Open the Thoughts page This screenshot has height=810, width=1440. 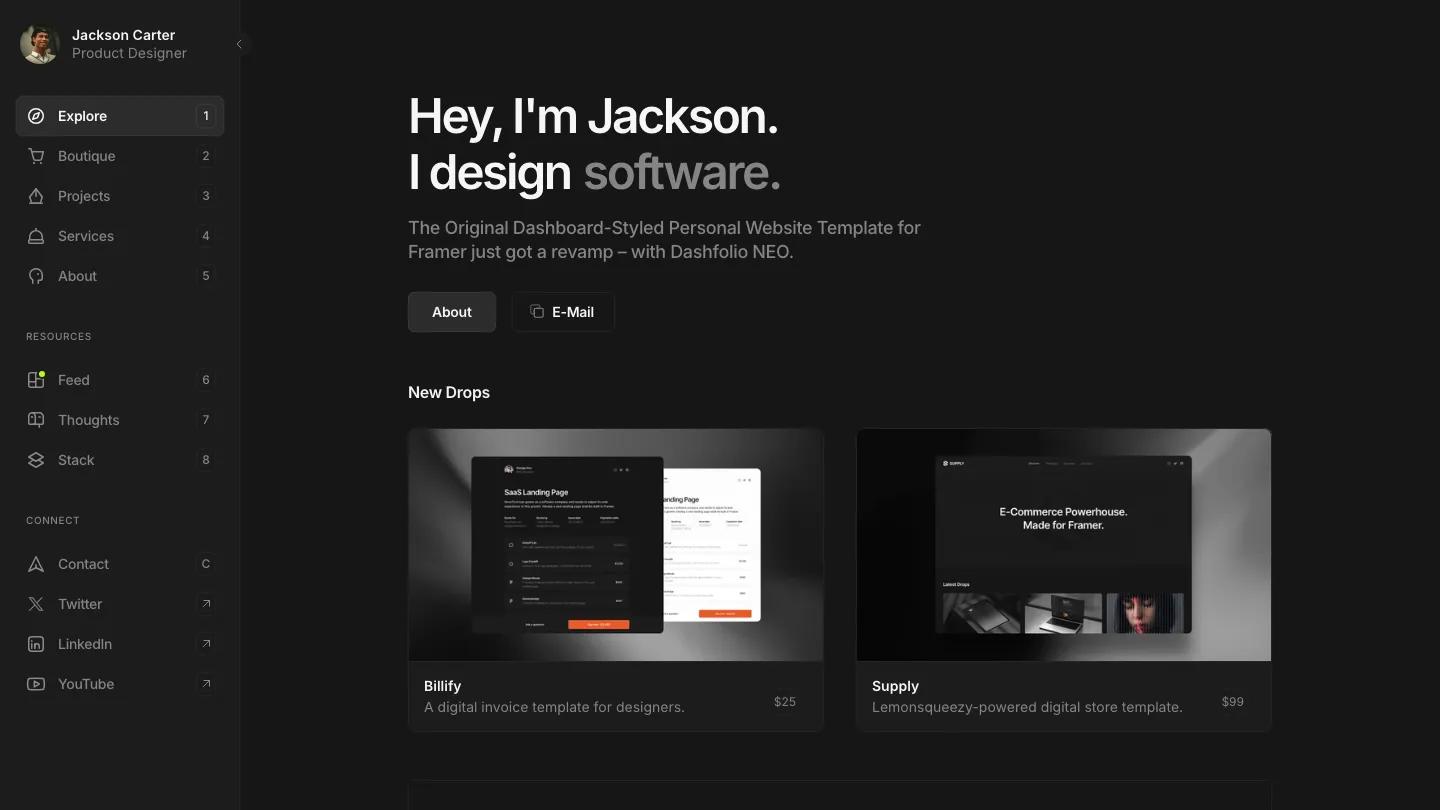(120, 420)
